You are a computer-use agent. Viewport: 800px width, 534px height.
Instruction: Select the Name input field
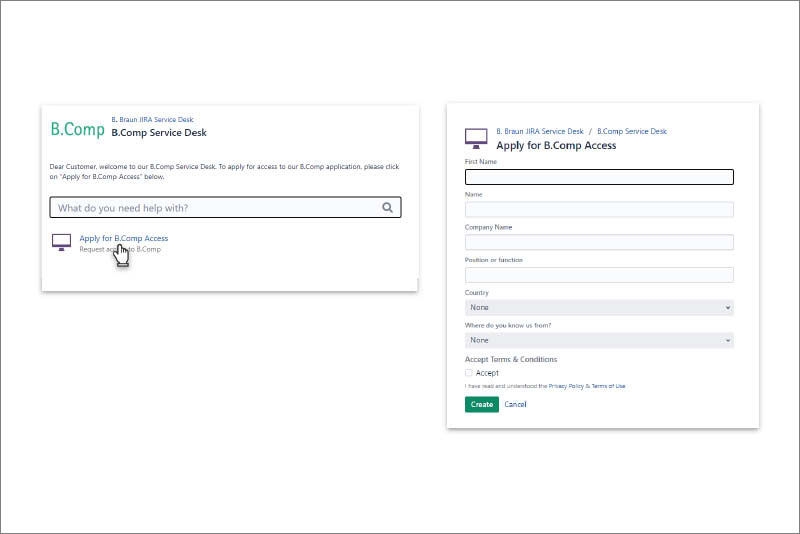(599, 210)
